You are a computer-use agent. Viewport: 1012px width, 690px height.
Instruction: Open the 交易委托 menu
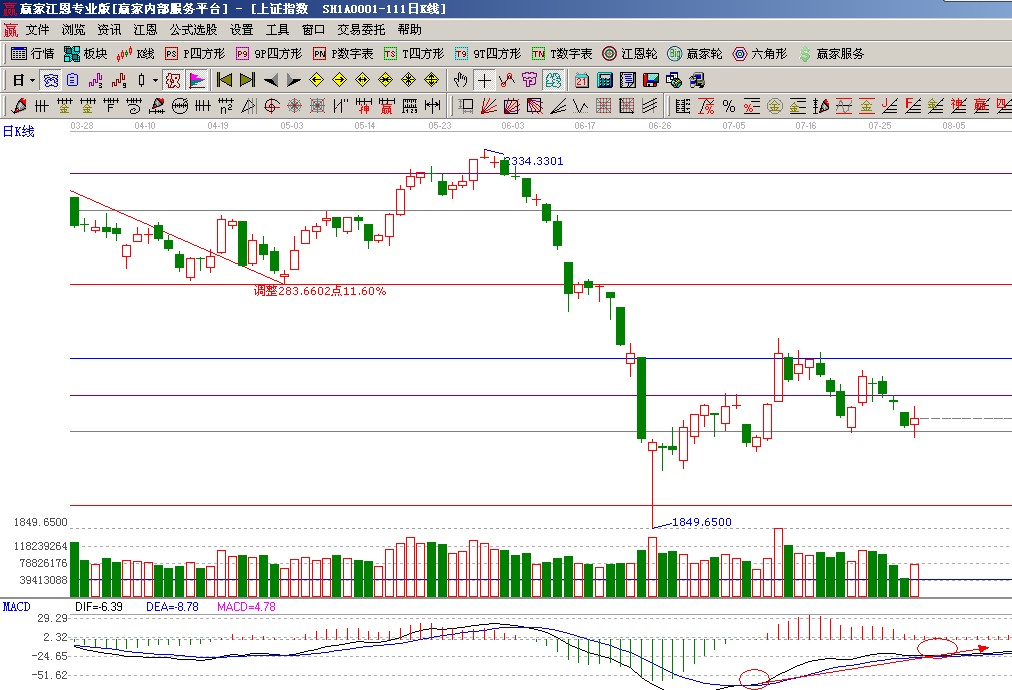click(361, 30)
